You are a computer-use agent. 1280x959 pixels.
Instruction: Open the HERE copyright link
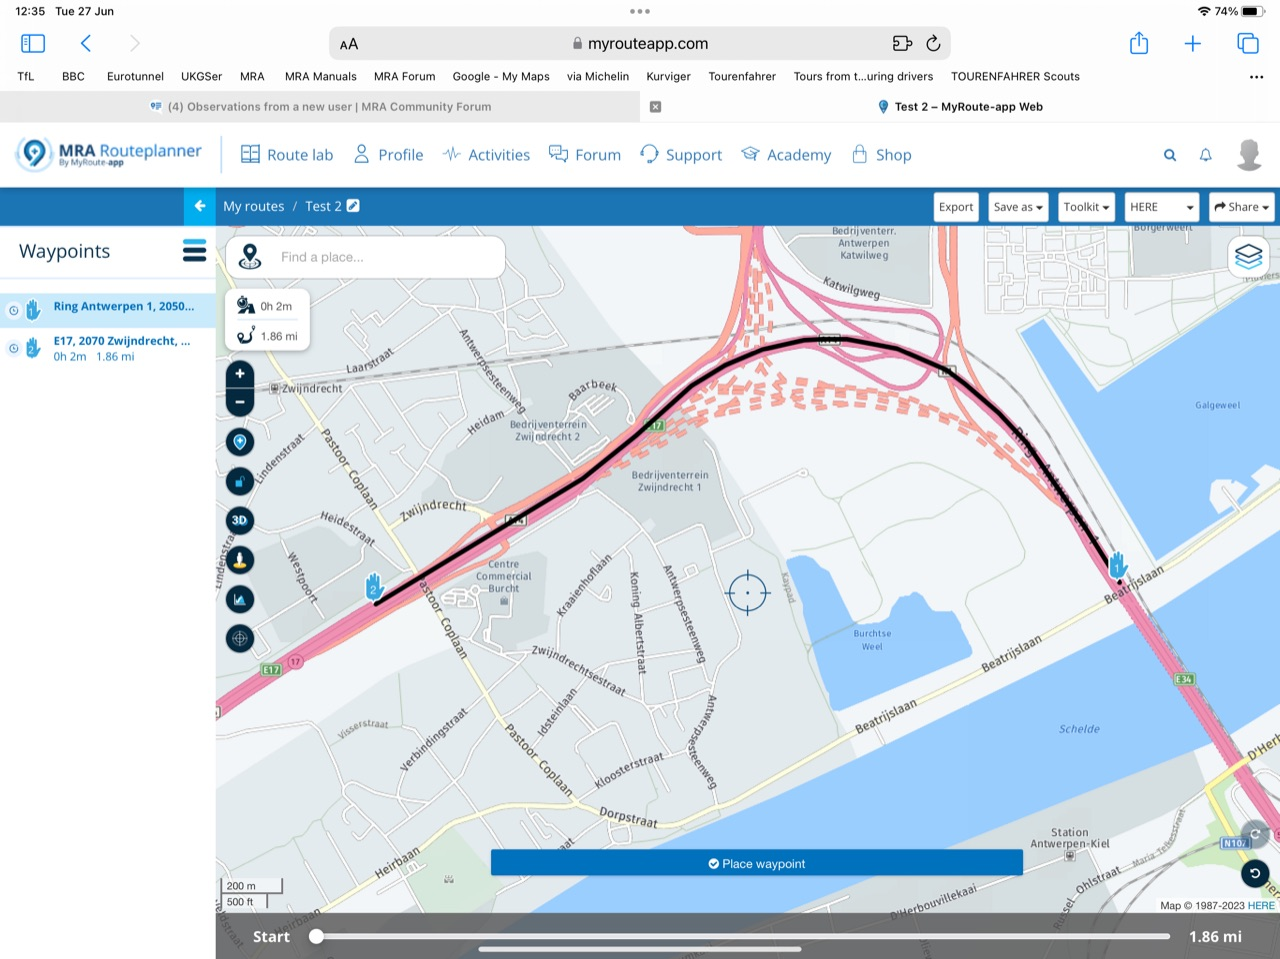1261,905
